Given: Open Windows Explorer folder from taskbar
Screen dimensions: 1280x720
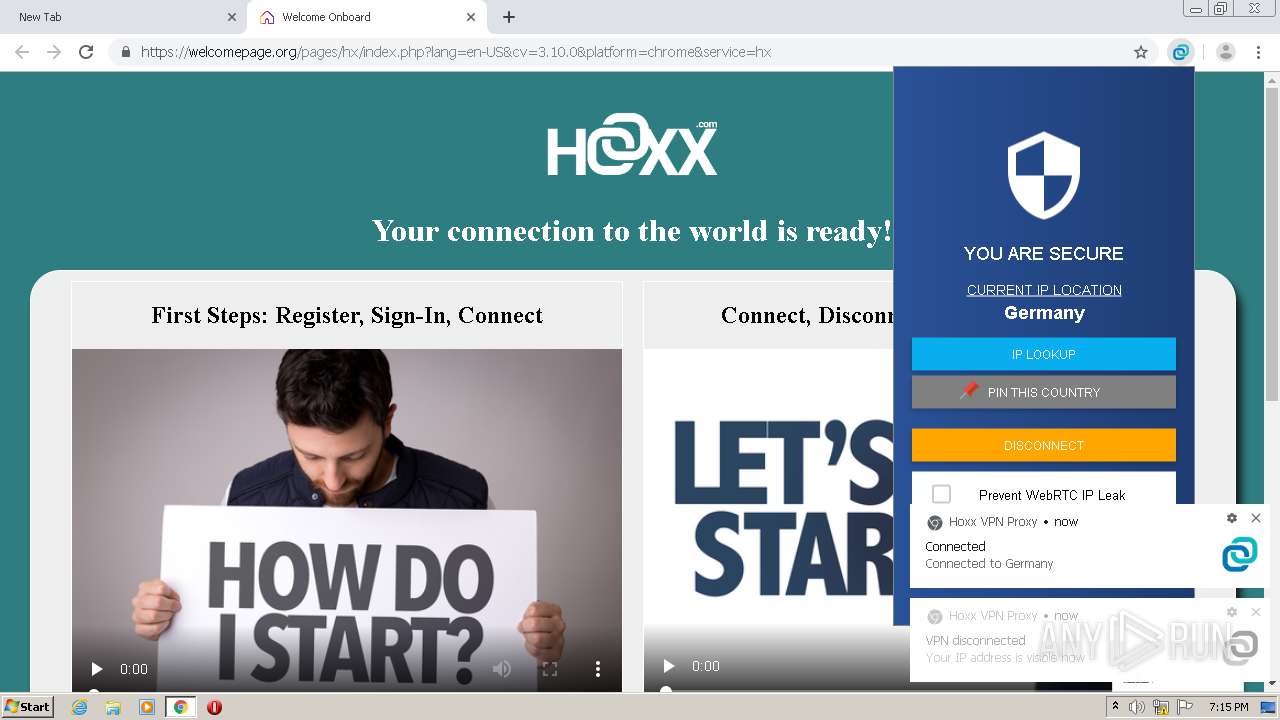Looking at the screenshot, I should (113, 707).
